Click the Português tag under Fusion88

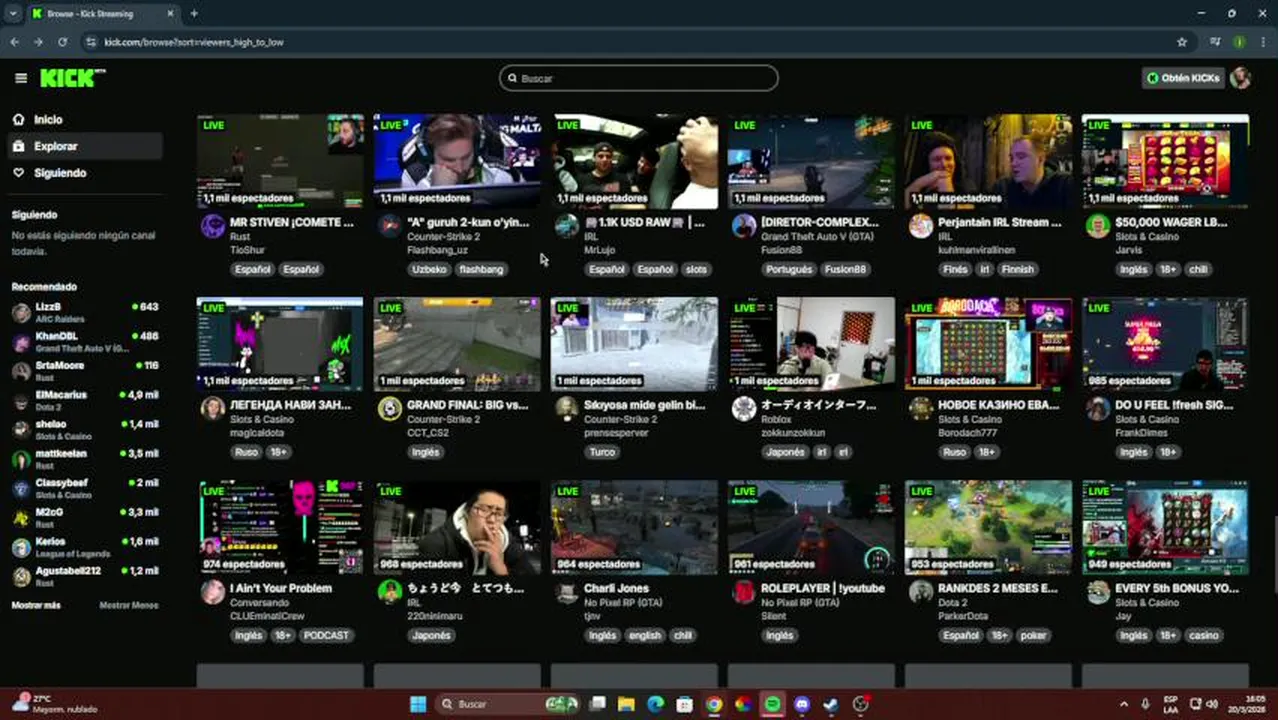788,269
